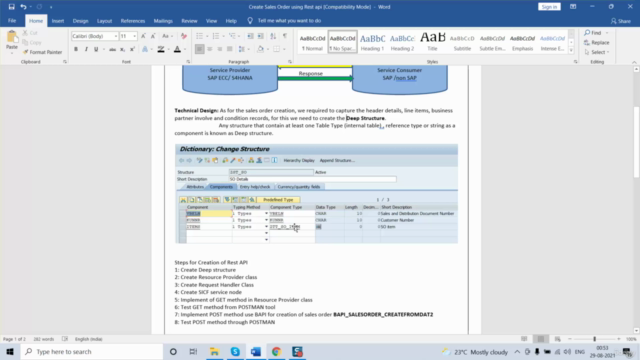Save the document from Quick Access toolbar
640x360 pixels.
coord(11,7)
